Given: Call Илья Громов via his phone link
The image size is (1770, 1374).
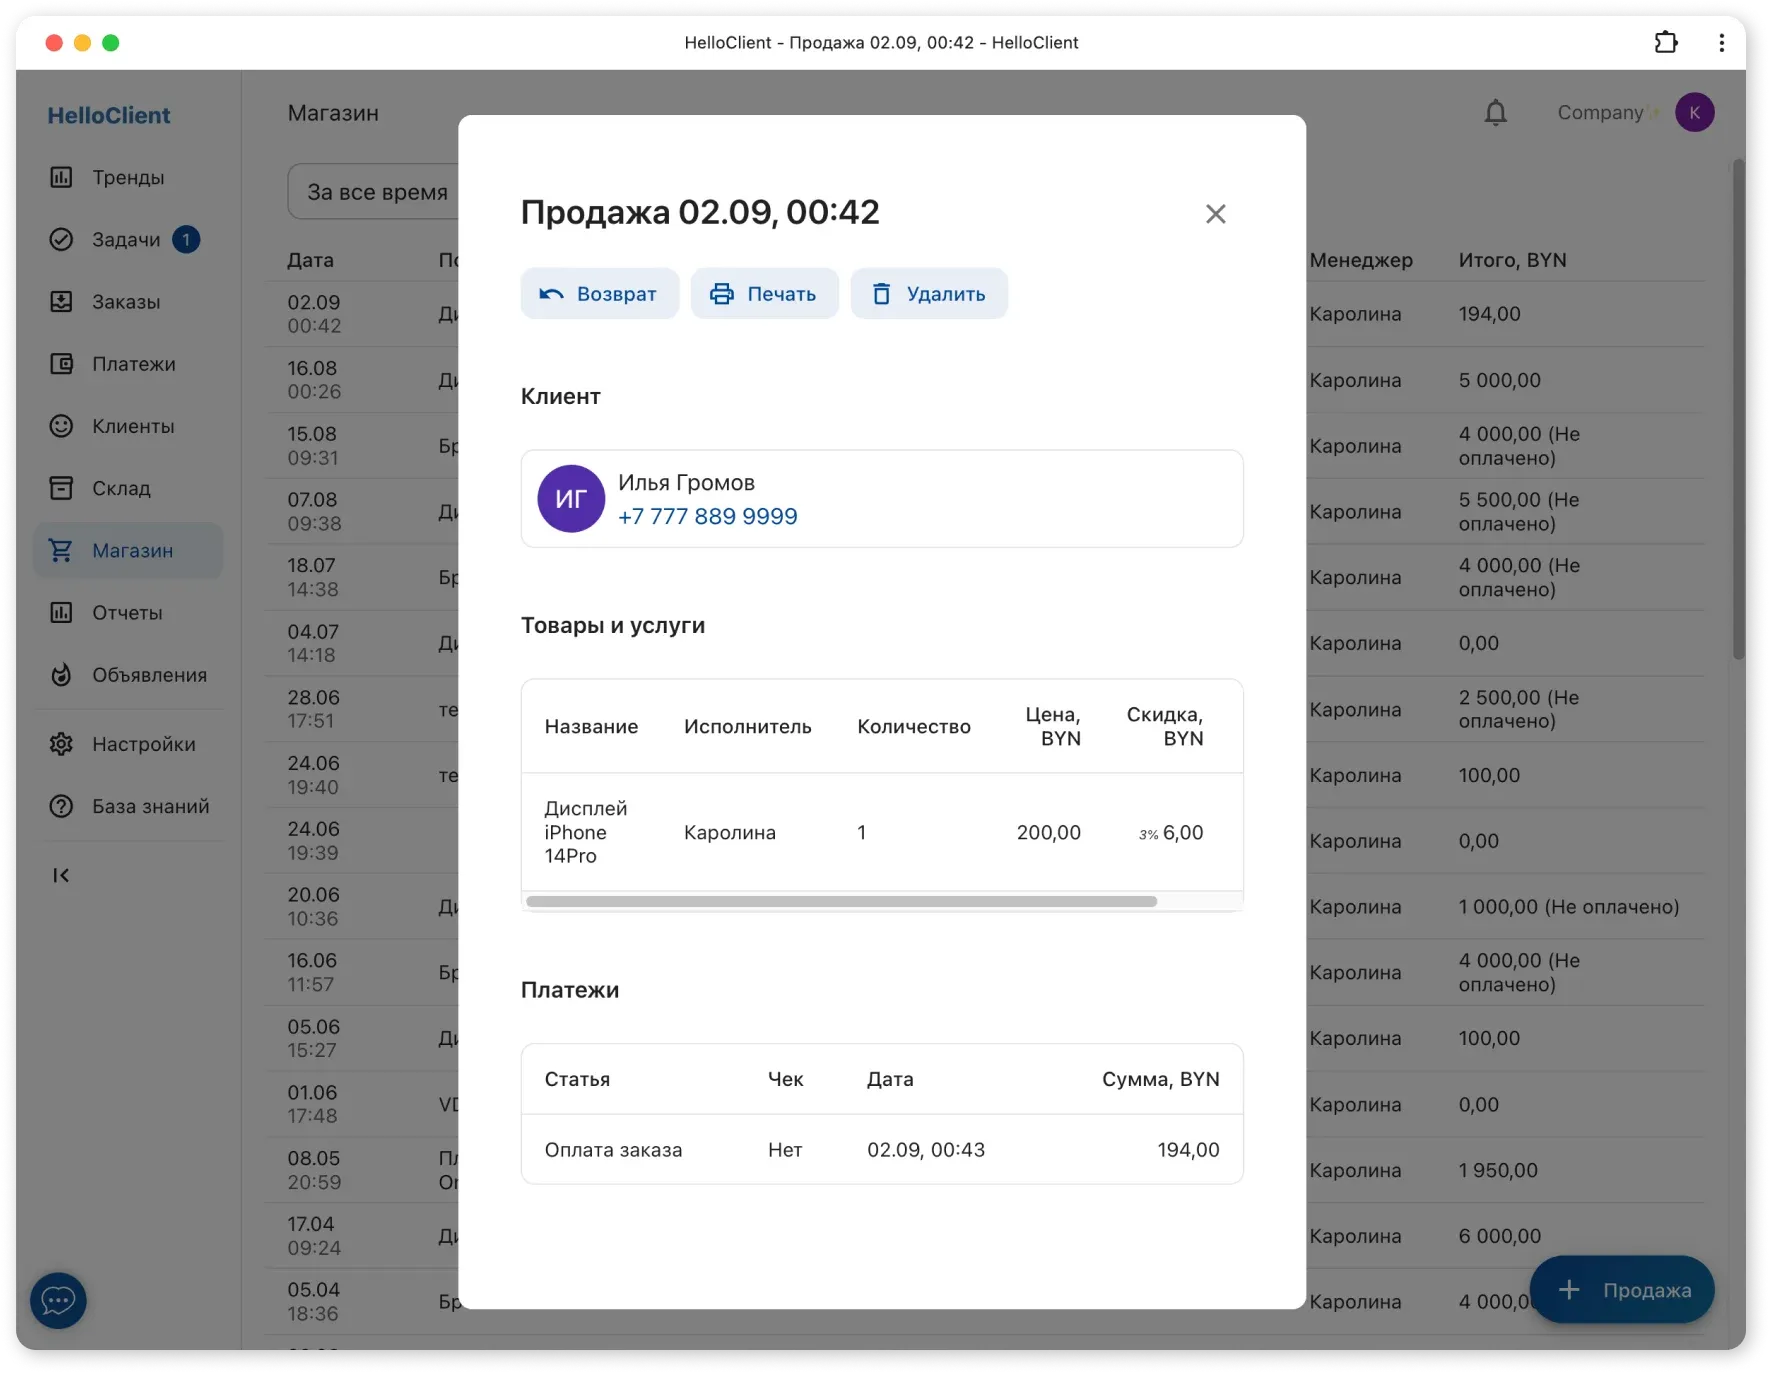Looking at the screenshot, I should (708, 516).
